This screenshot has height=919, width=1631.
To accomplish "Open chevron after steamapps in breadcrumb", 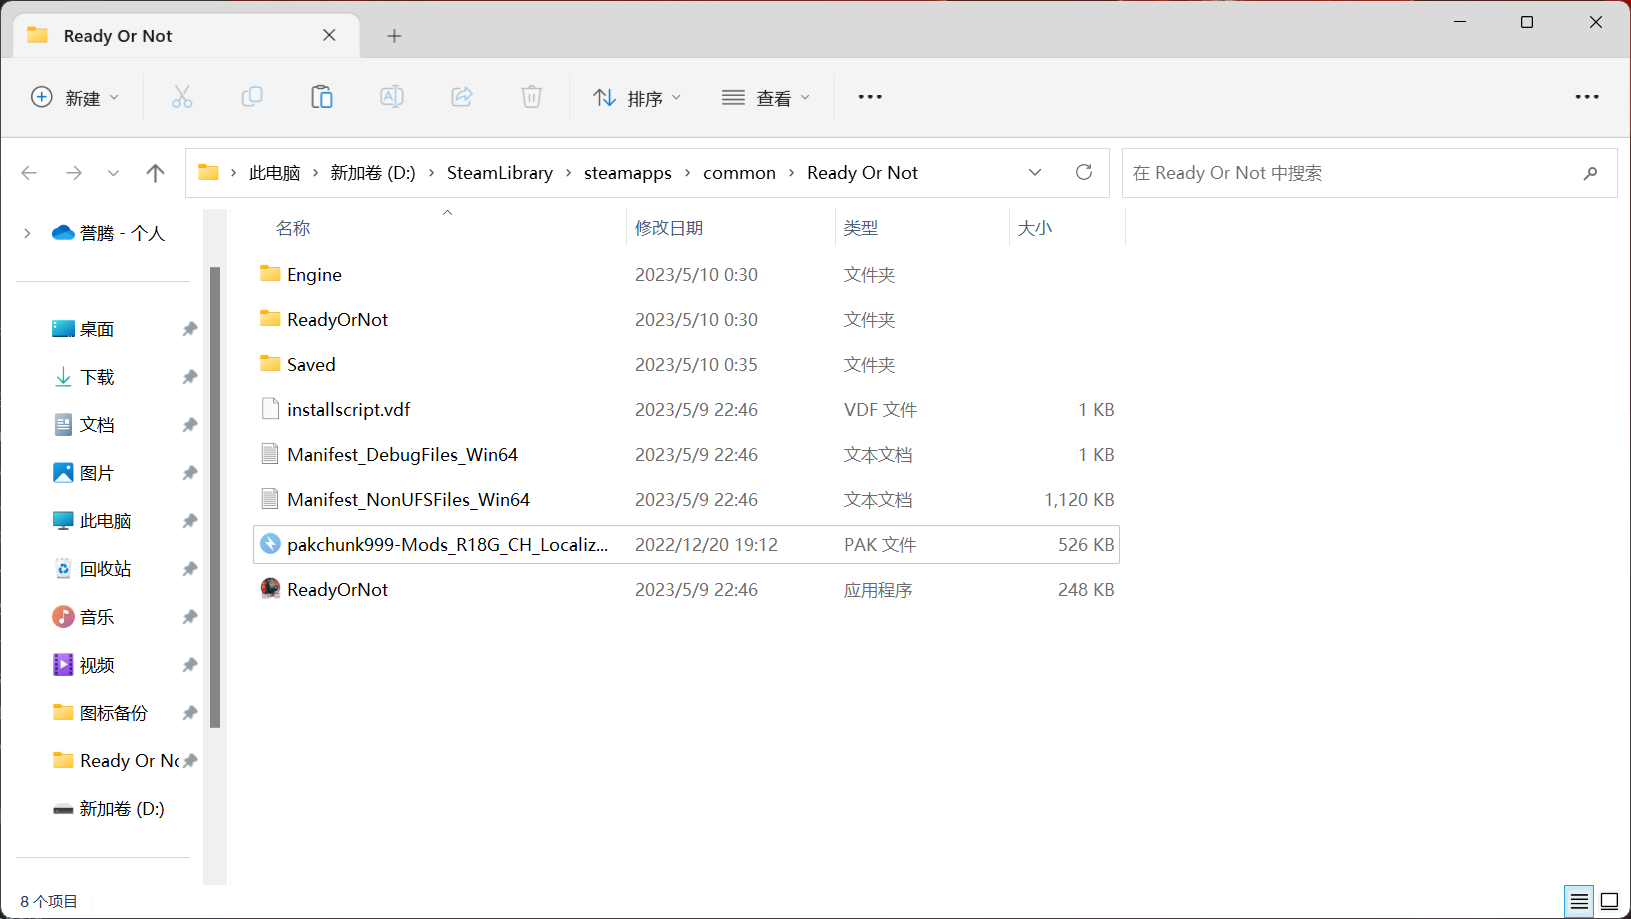I will coord(687,173).
